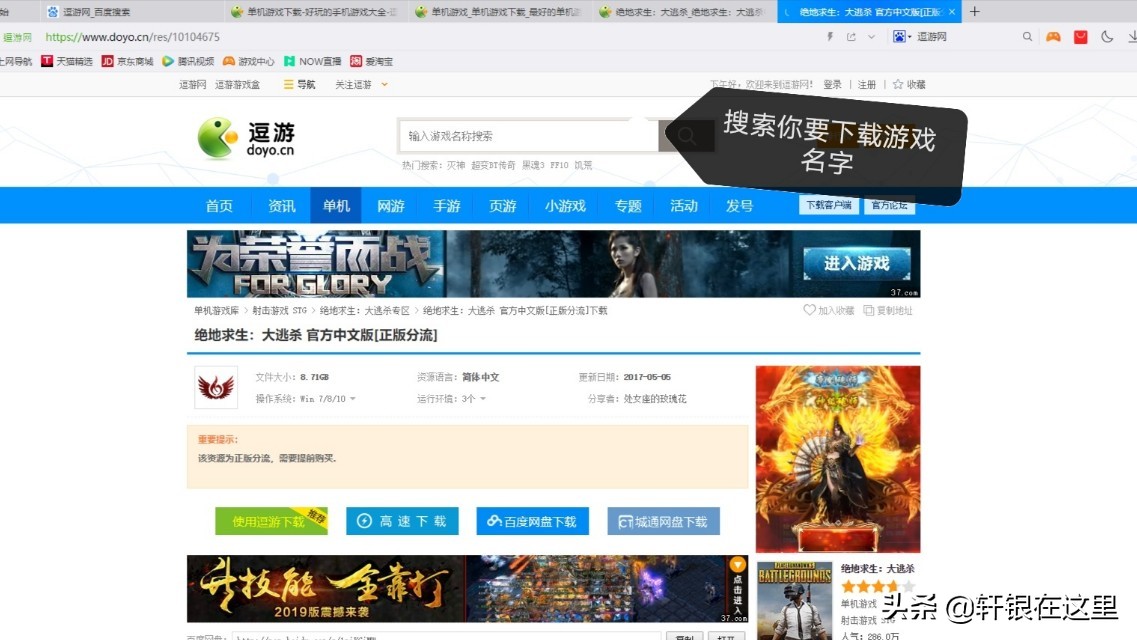The height and width of the screenshot is (640, 1137).
Task: Click the browser search magnifier icon
Action: point(1028,37)
